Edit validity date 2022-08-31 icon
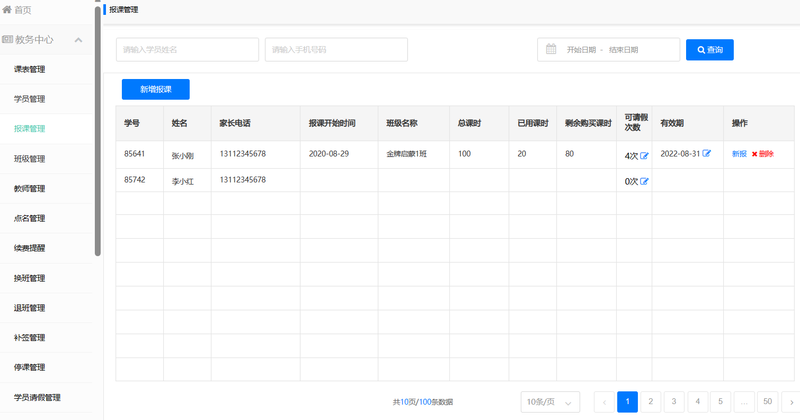This screenshot has height=420, width=800. (x=707, y=153)
